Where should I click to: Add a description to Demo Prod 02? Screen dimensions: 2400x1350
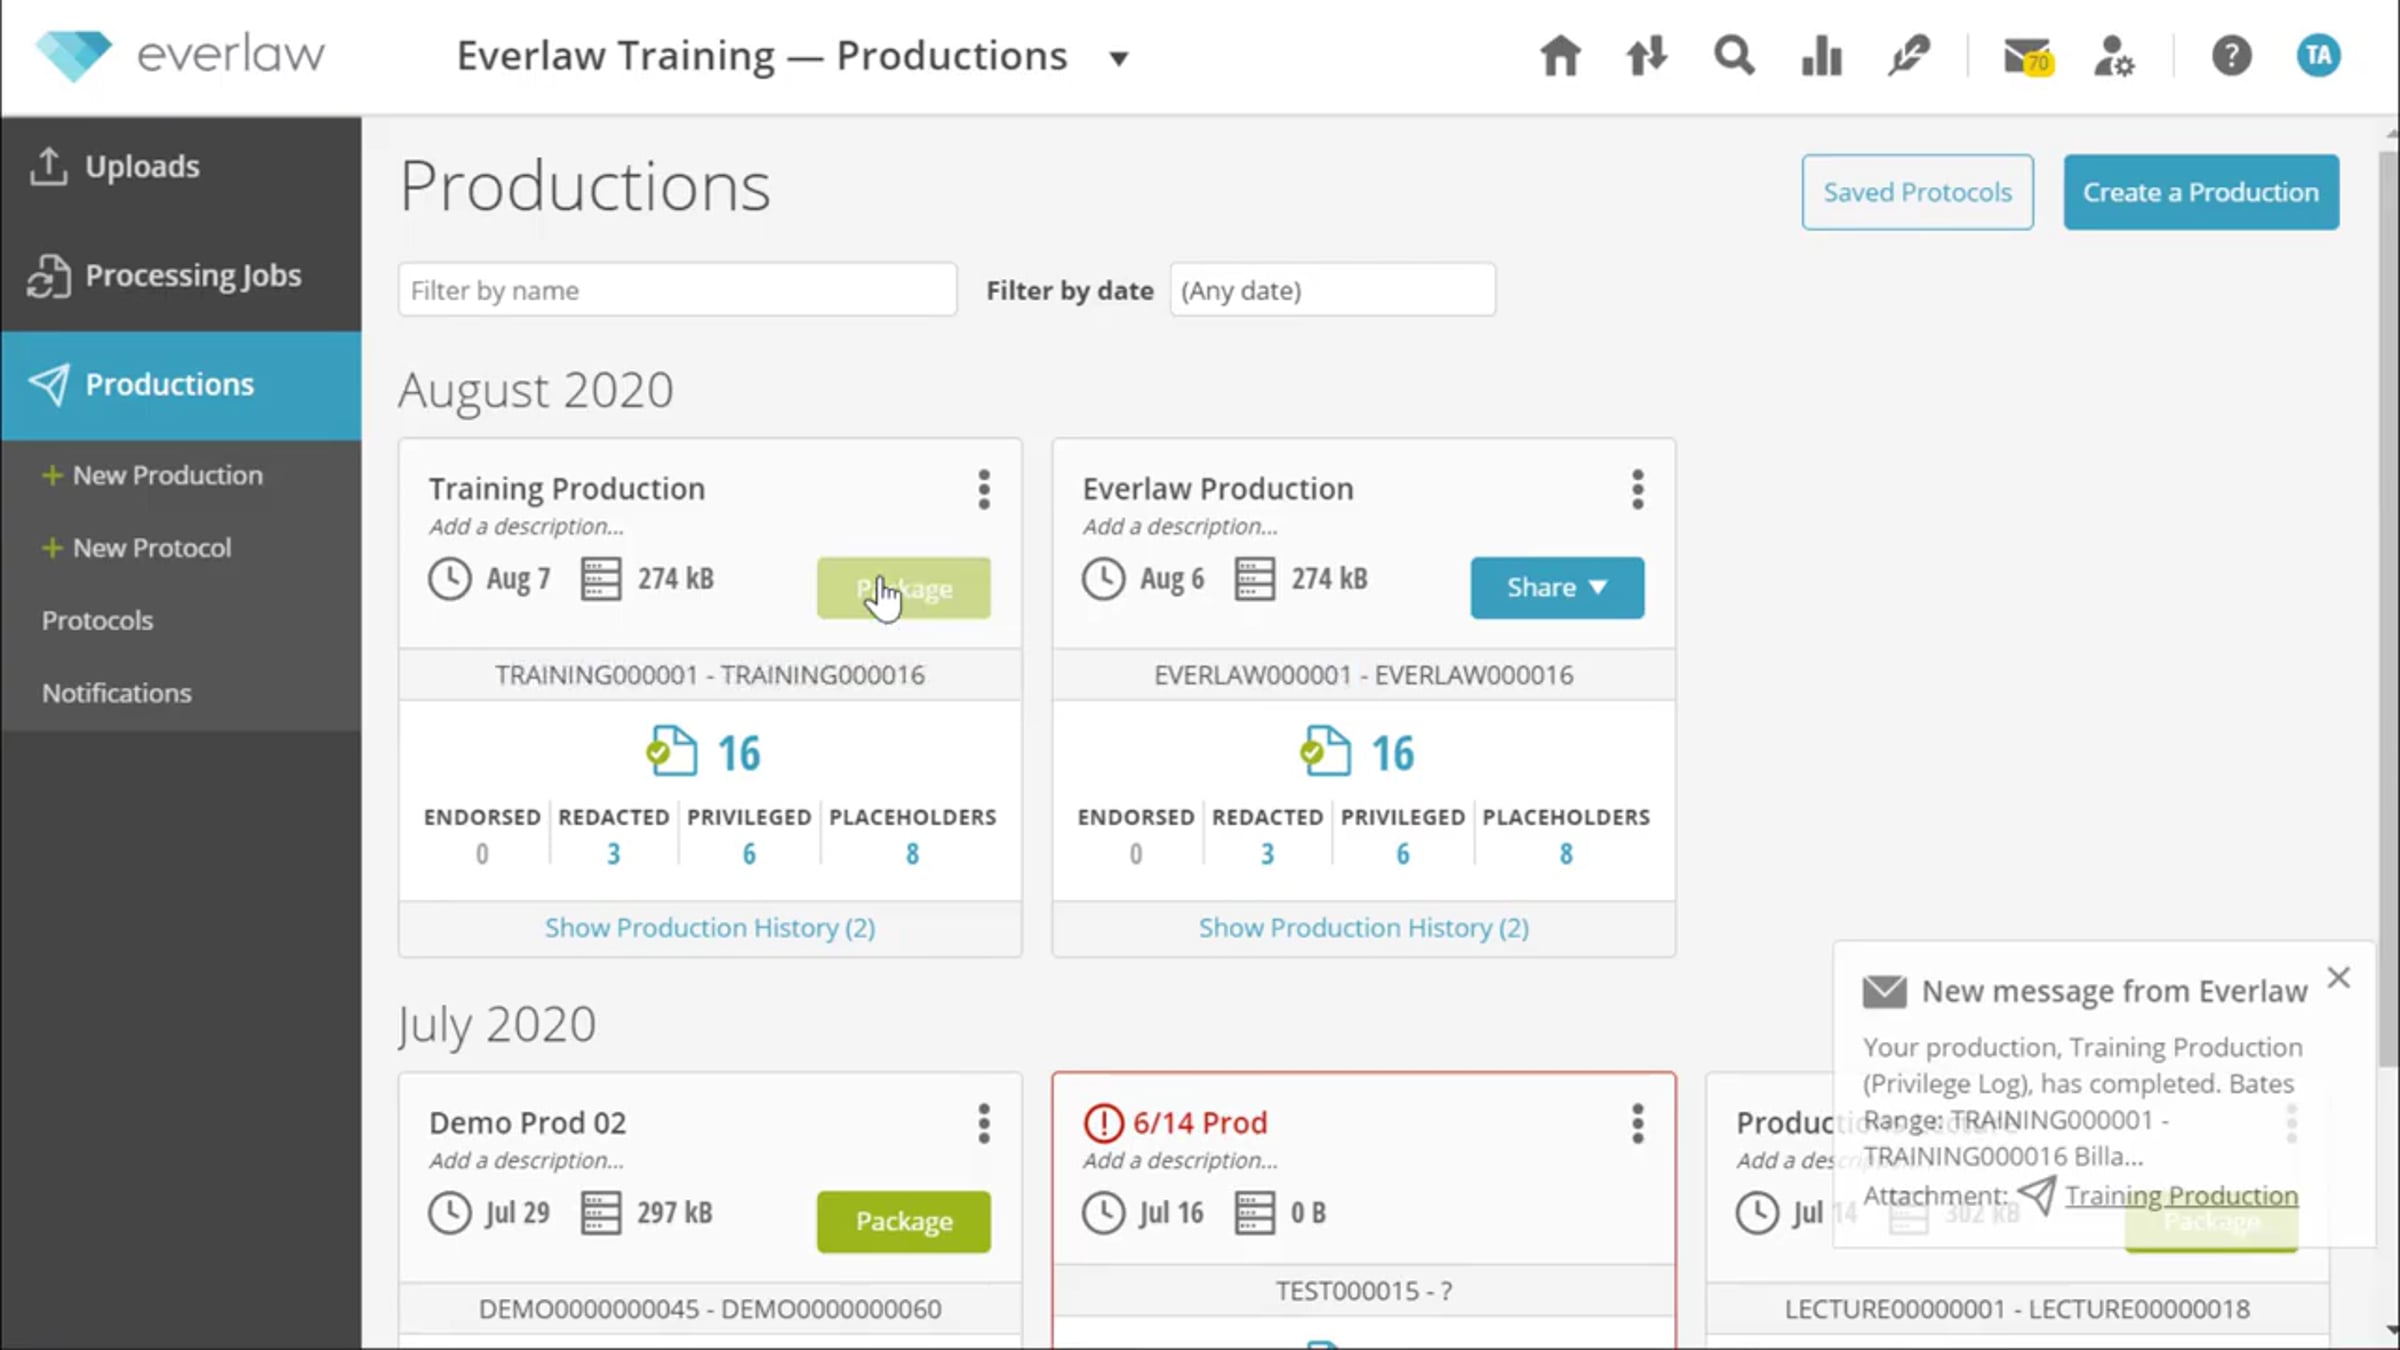[526, 1160]
